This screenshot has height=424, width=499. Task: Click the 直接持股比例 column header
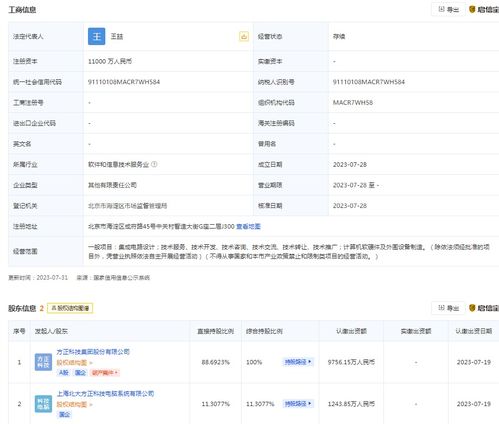click(x=216, y=331)
